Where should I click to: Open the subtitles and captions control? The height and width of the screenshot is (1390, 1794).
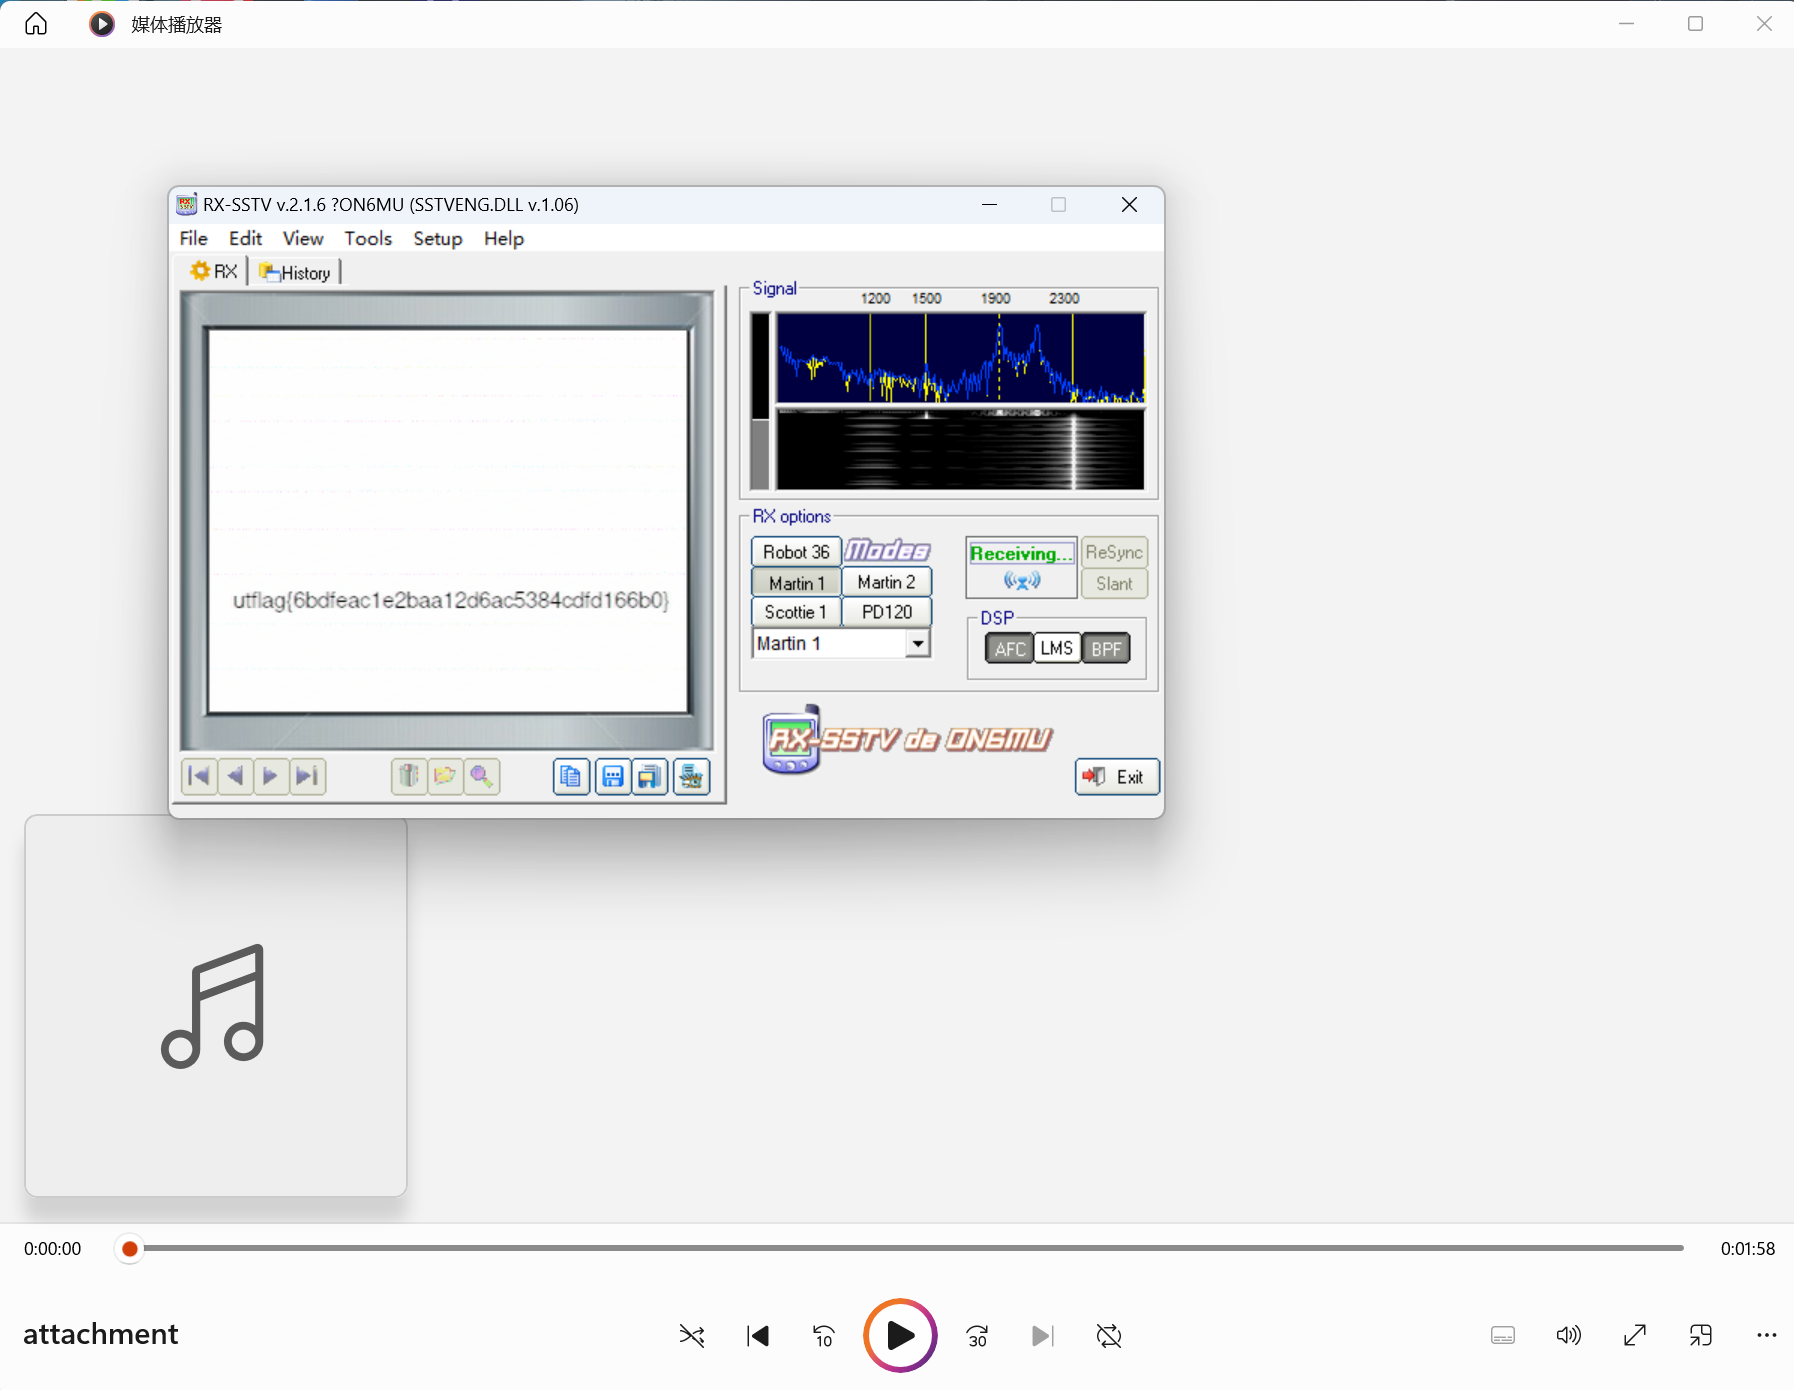click(1503, 1335)
